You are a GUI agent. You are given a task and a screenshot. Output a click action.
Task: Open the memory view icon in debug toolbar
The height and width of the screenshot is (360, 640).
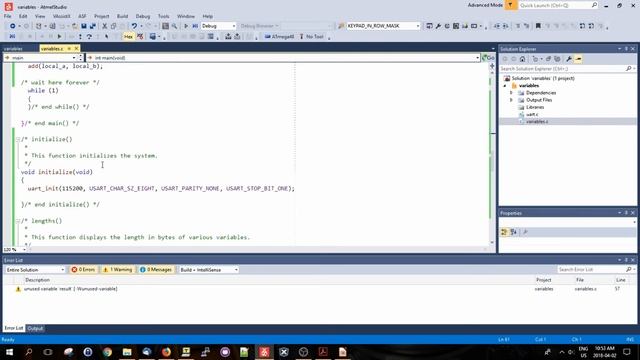(153, 37)
